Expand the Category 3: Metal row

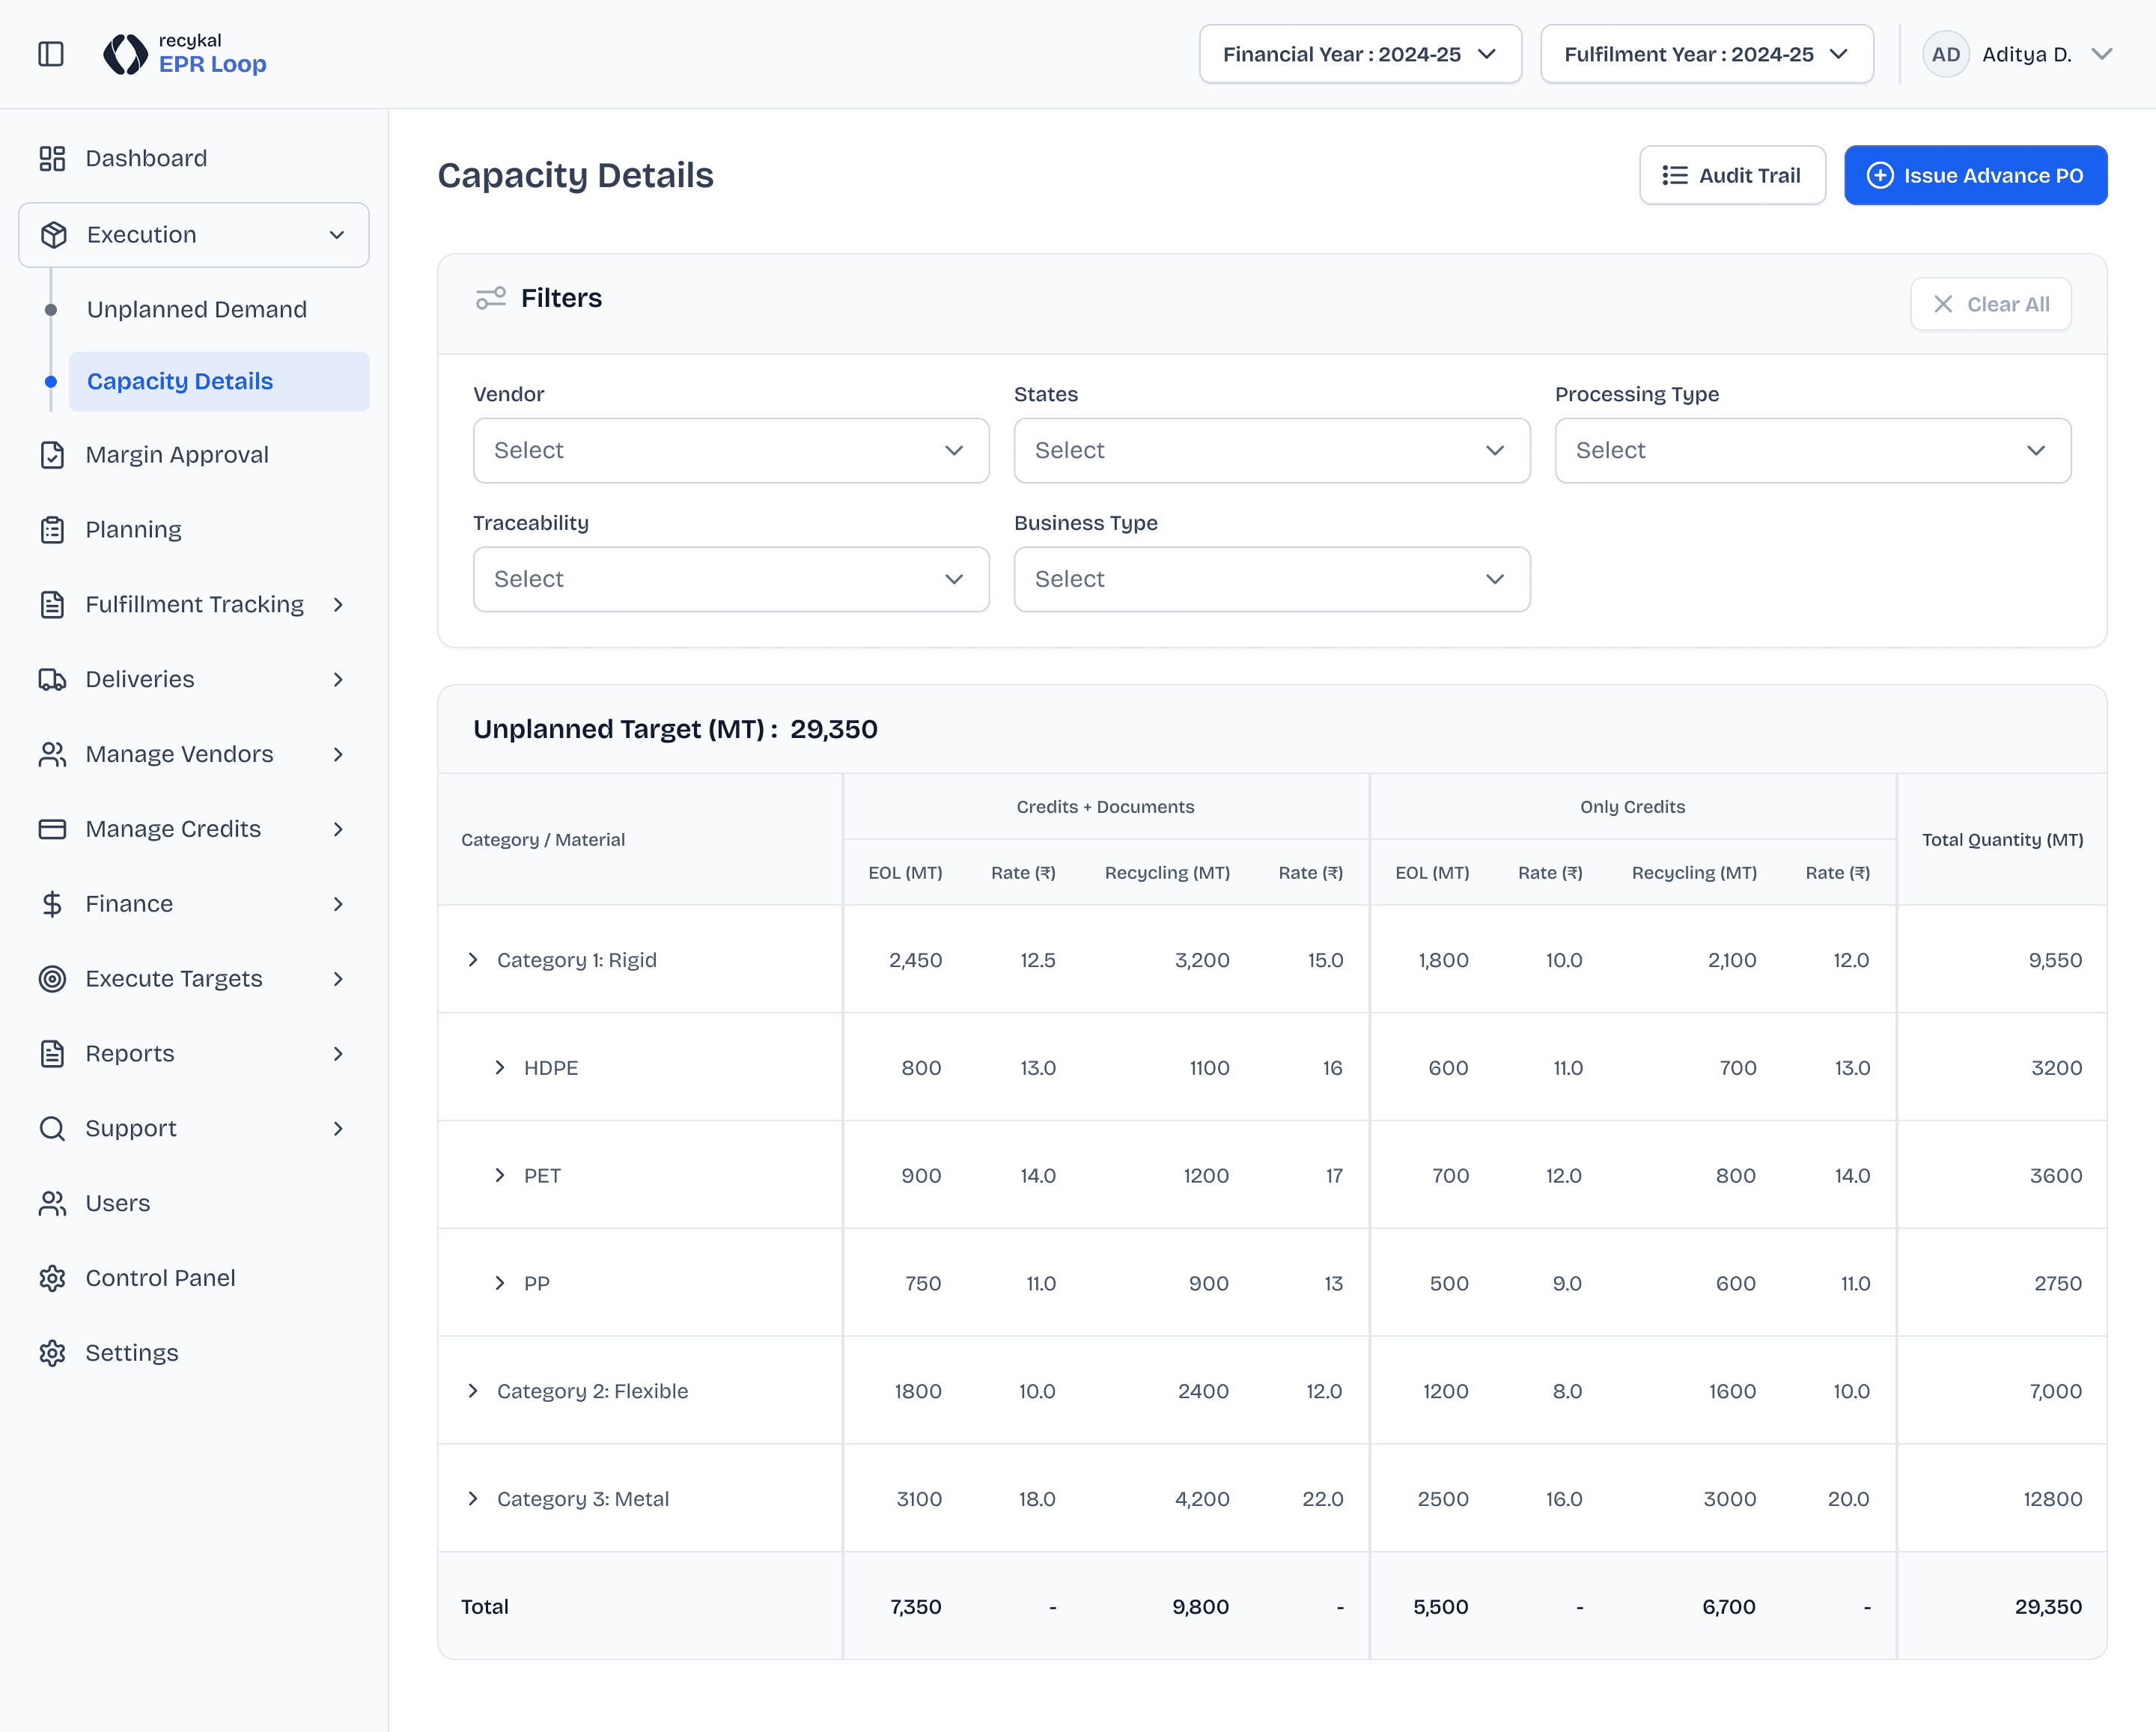tap(473, 1499)
